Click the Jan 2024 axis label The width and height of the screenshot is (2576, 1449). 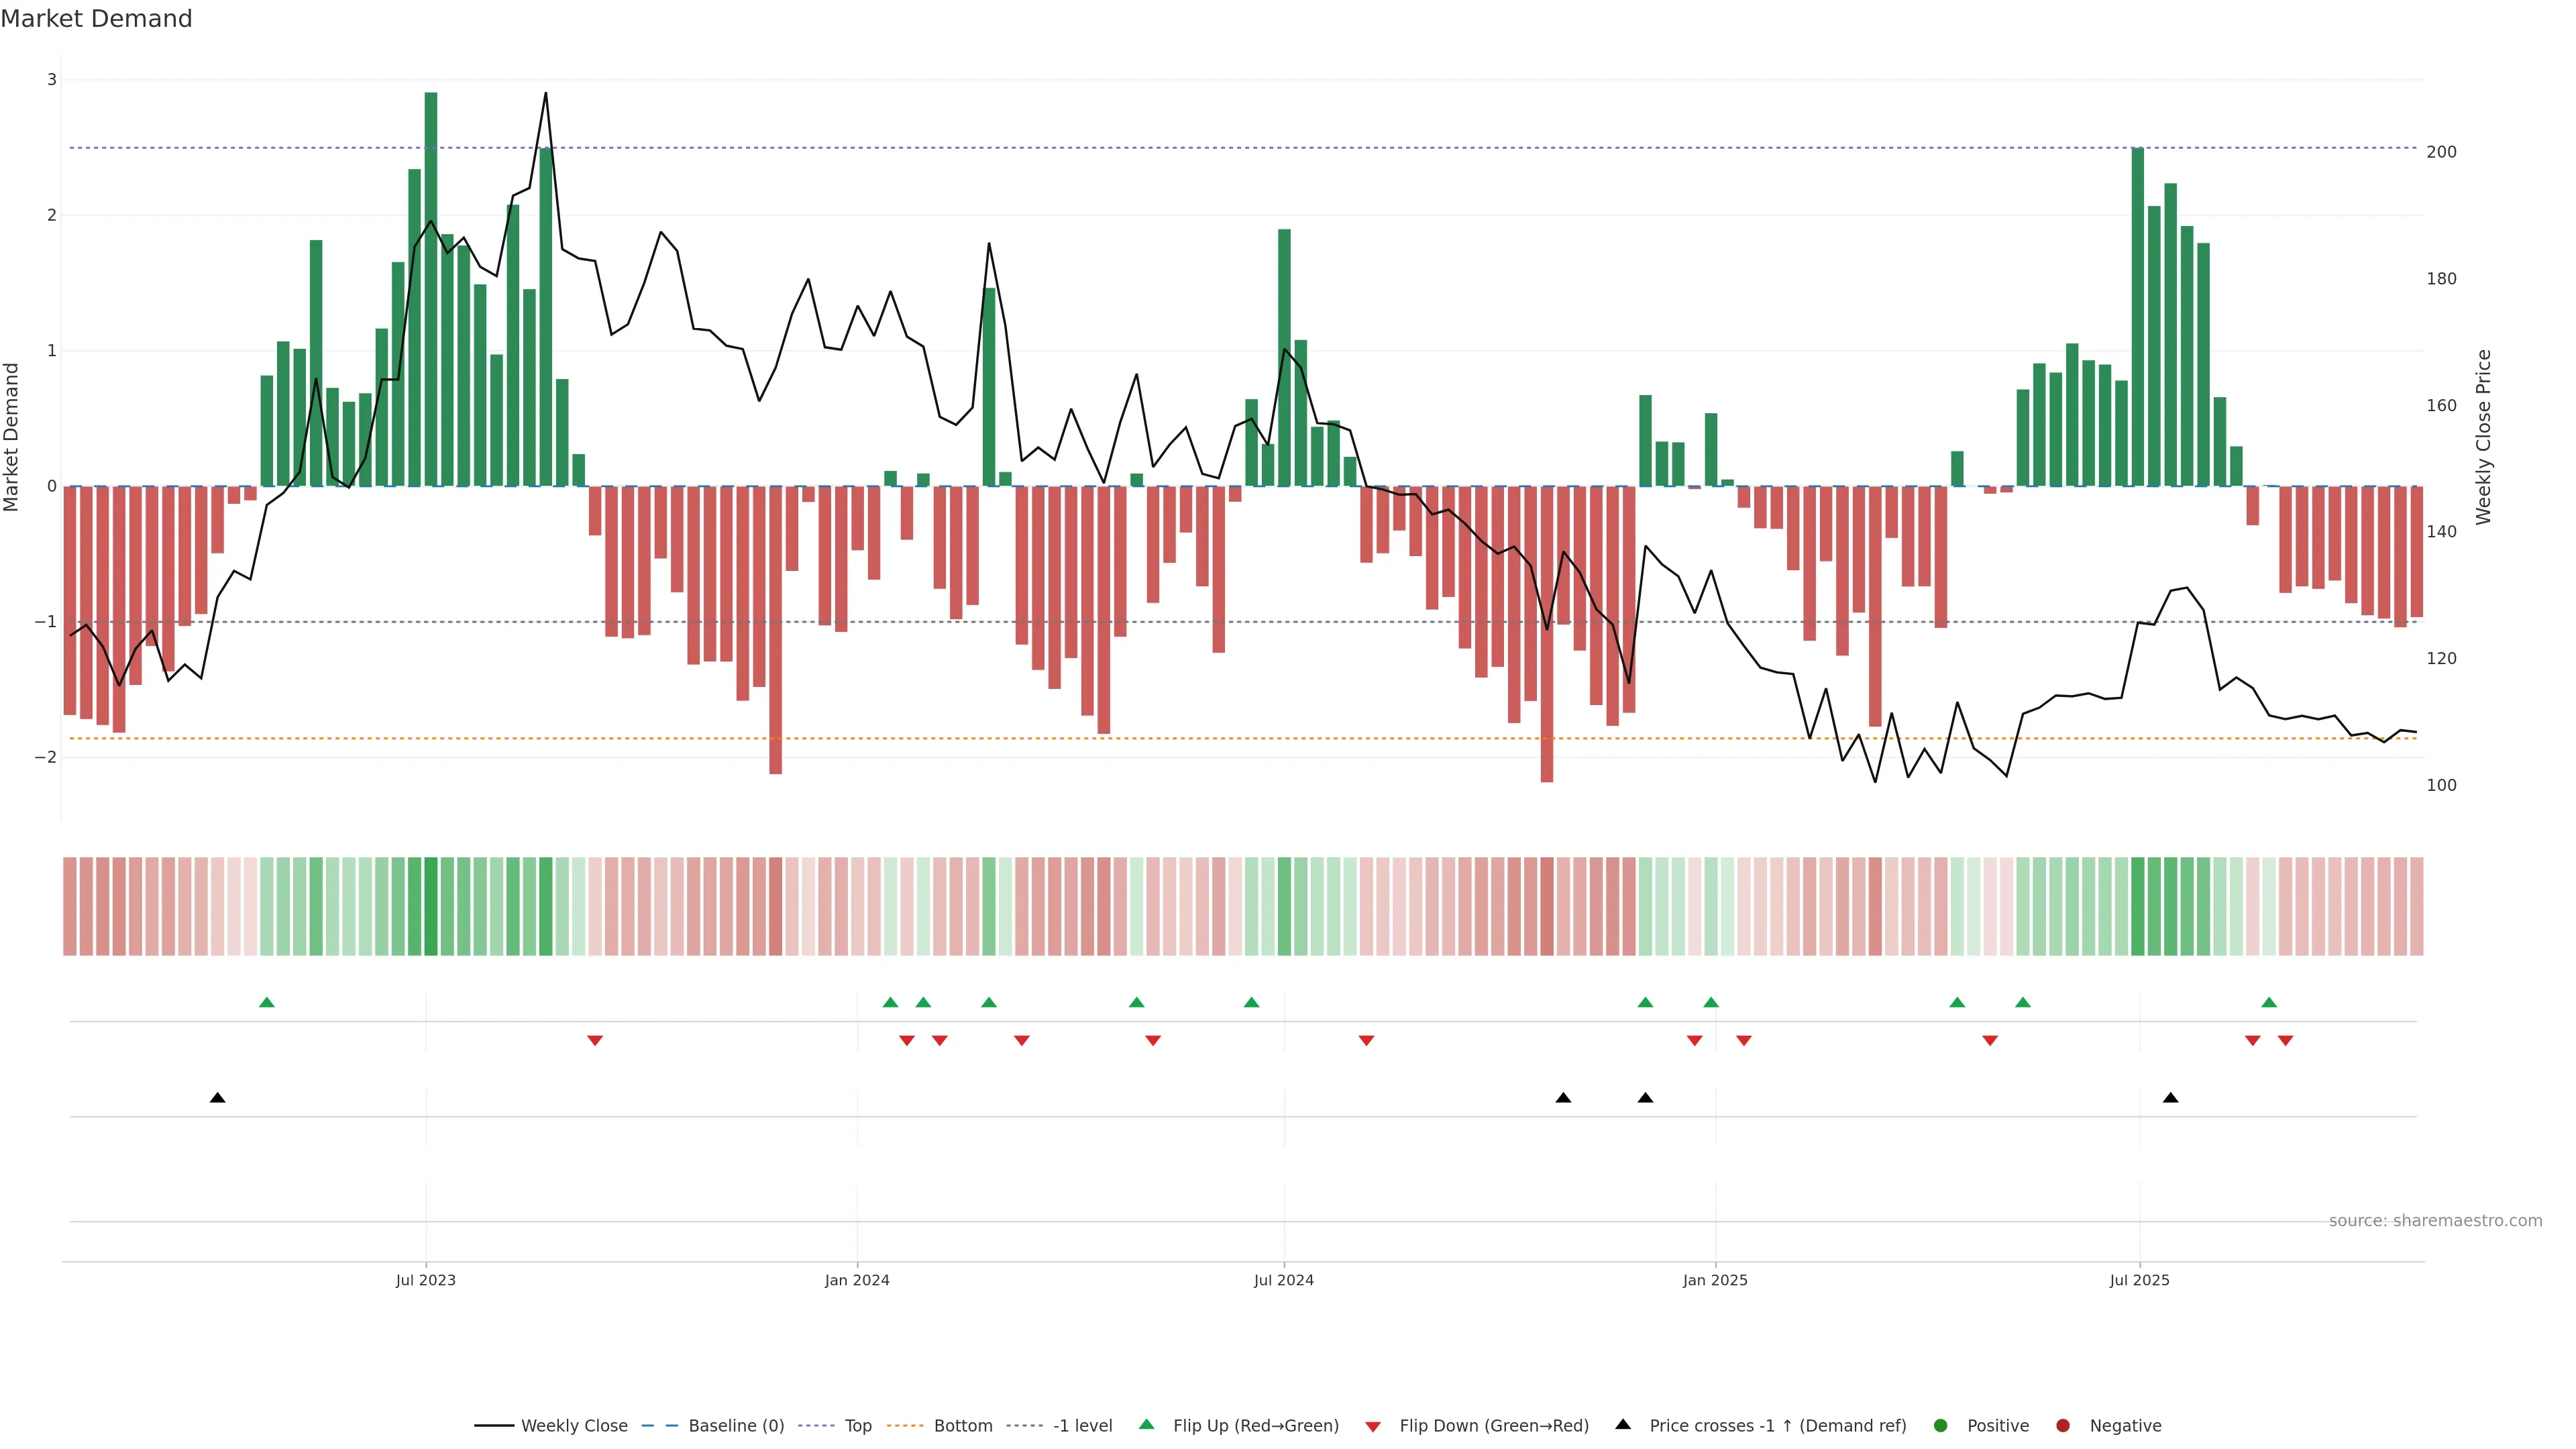click(x=857, y=1280)
